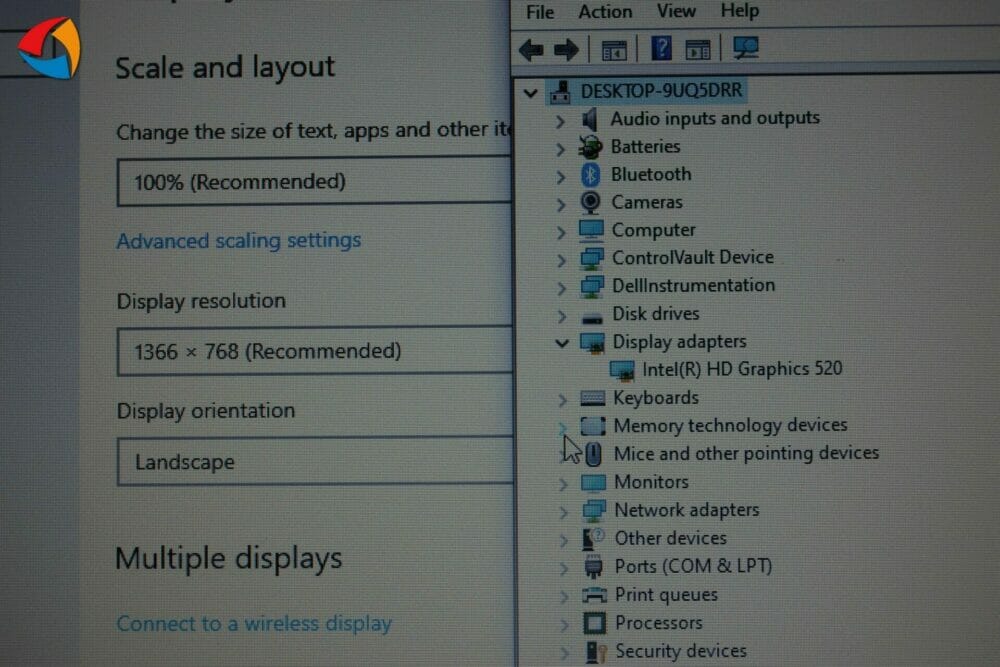Open the 1366 × 768 display resolution dropdown

(315, 351)
